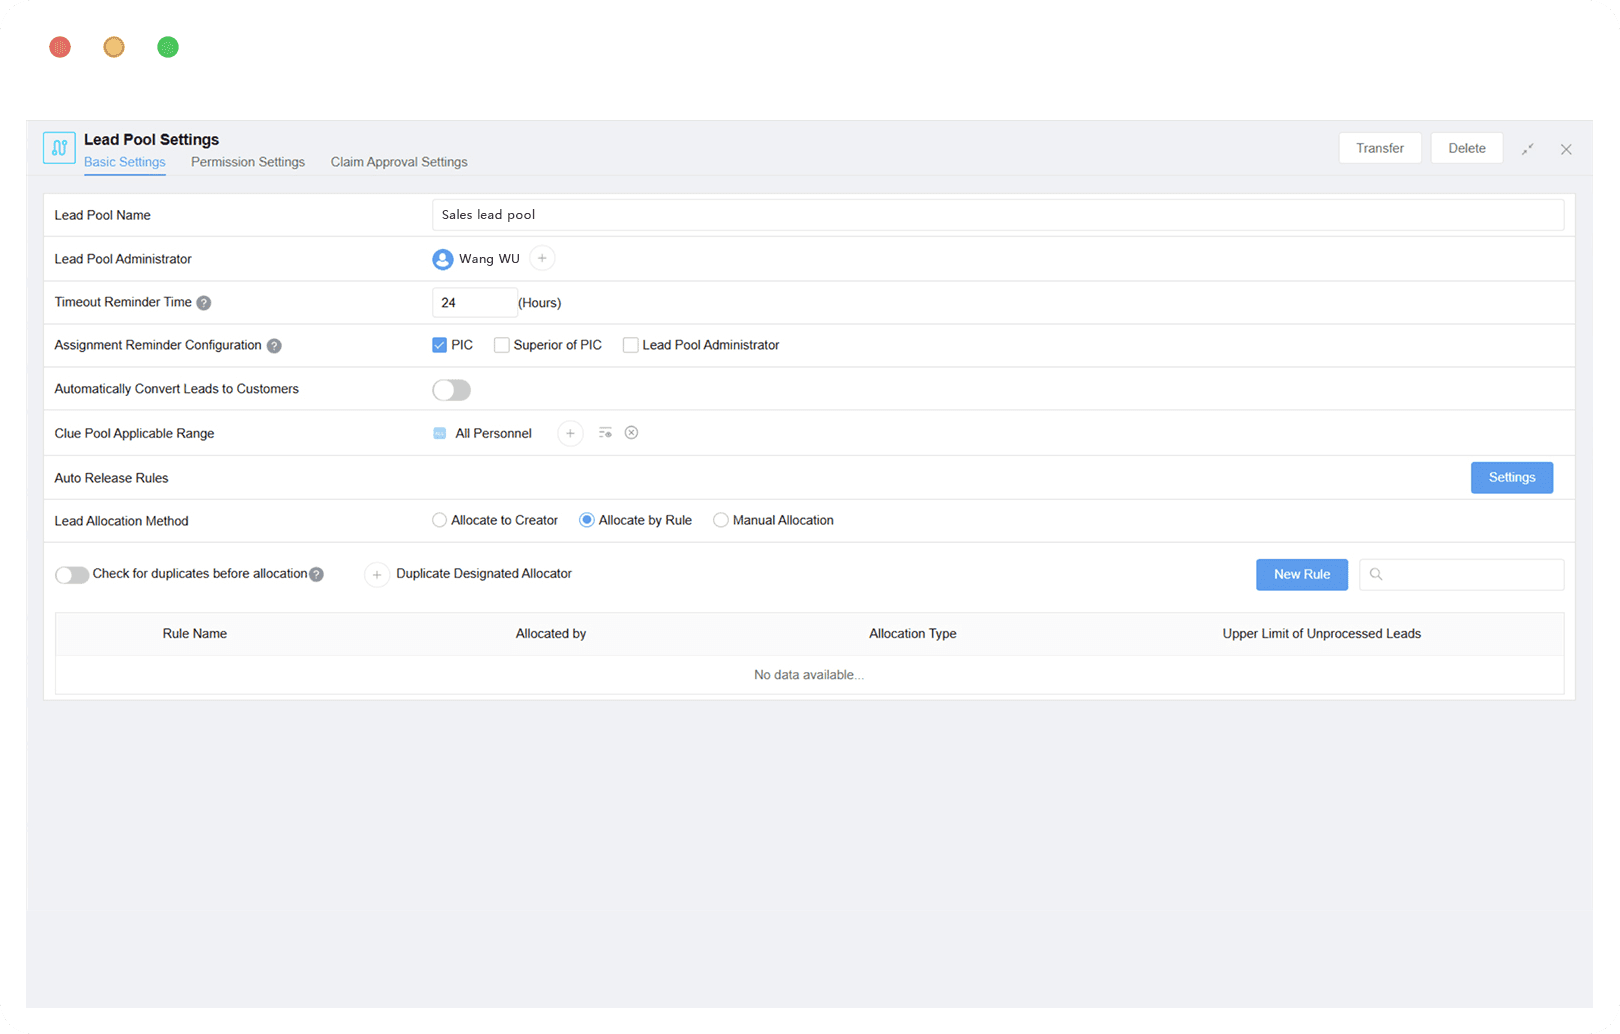Open range list settings icon beside All Personnel
Viewport: 1620px width, 1034px height.
pos(605,433)
